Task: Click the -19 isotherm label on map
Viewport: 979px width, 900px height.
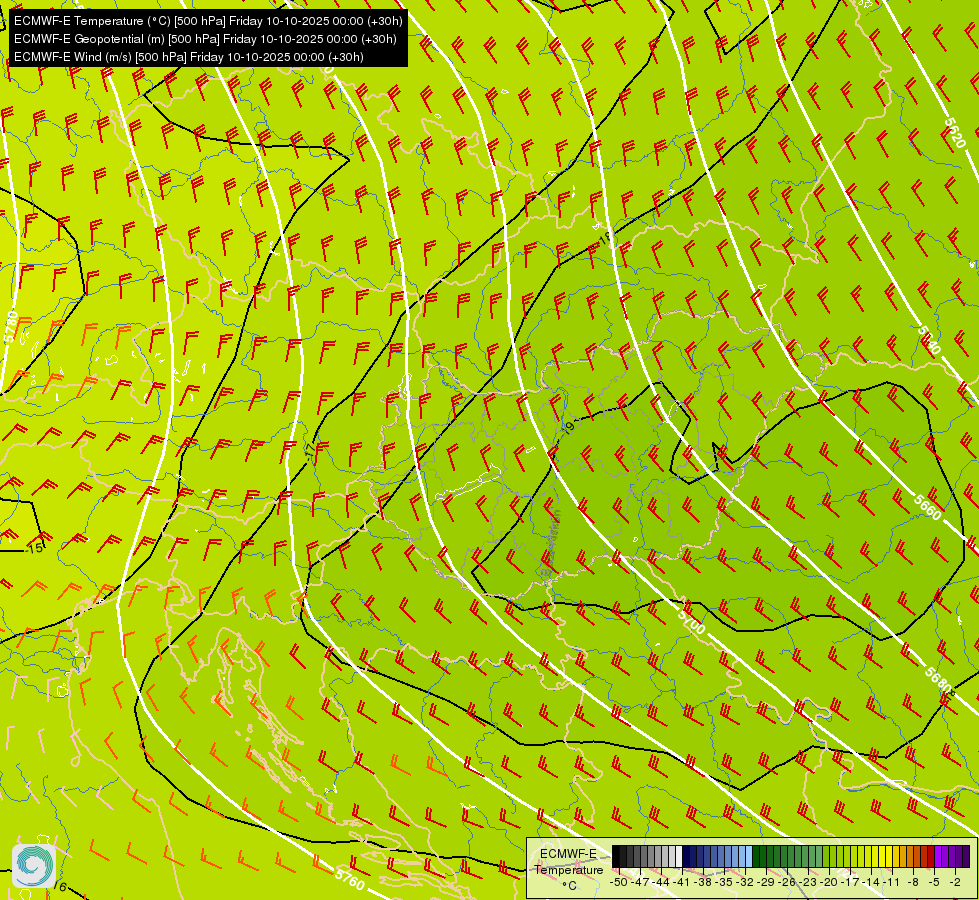Action: (568, 428)
